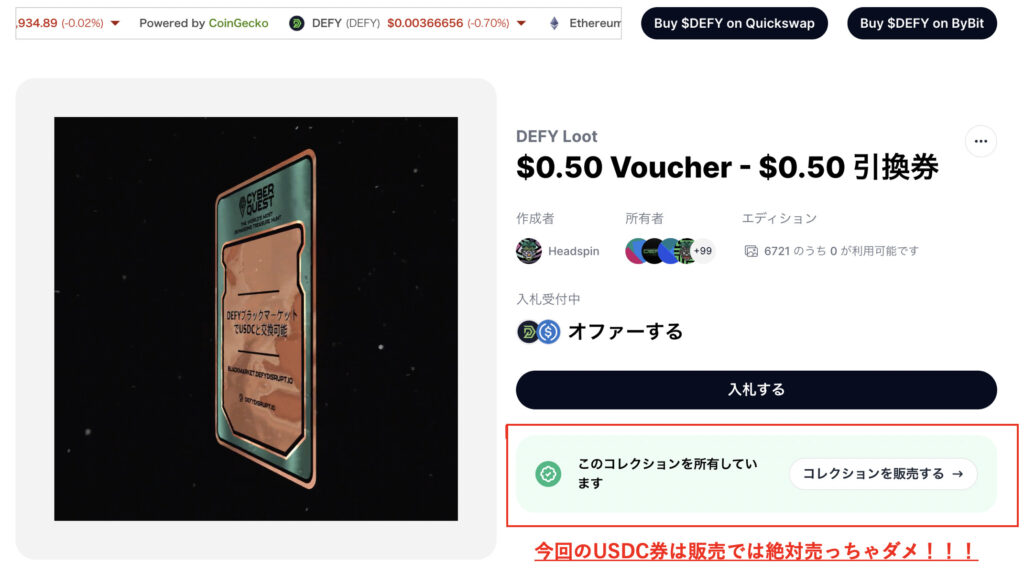Click the USDC coin icon beside オファーする
1024x574 pixels.
tap(549, 332)
